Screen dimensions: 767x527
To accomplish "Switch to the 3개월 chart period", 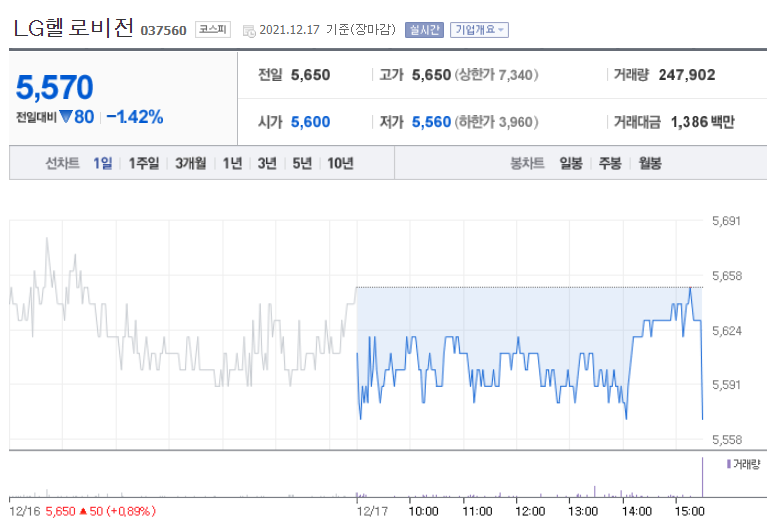I will tap(191, 163).
